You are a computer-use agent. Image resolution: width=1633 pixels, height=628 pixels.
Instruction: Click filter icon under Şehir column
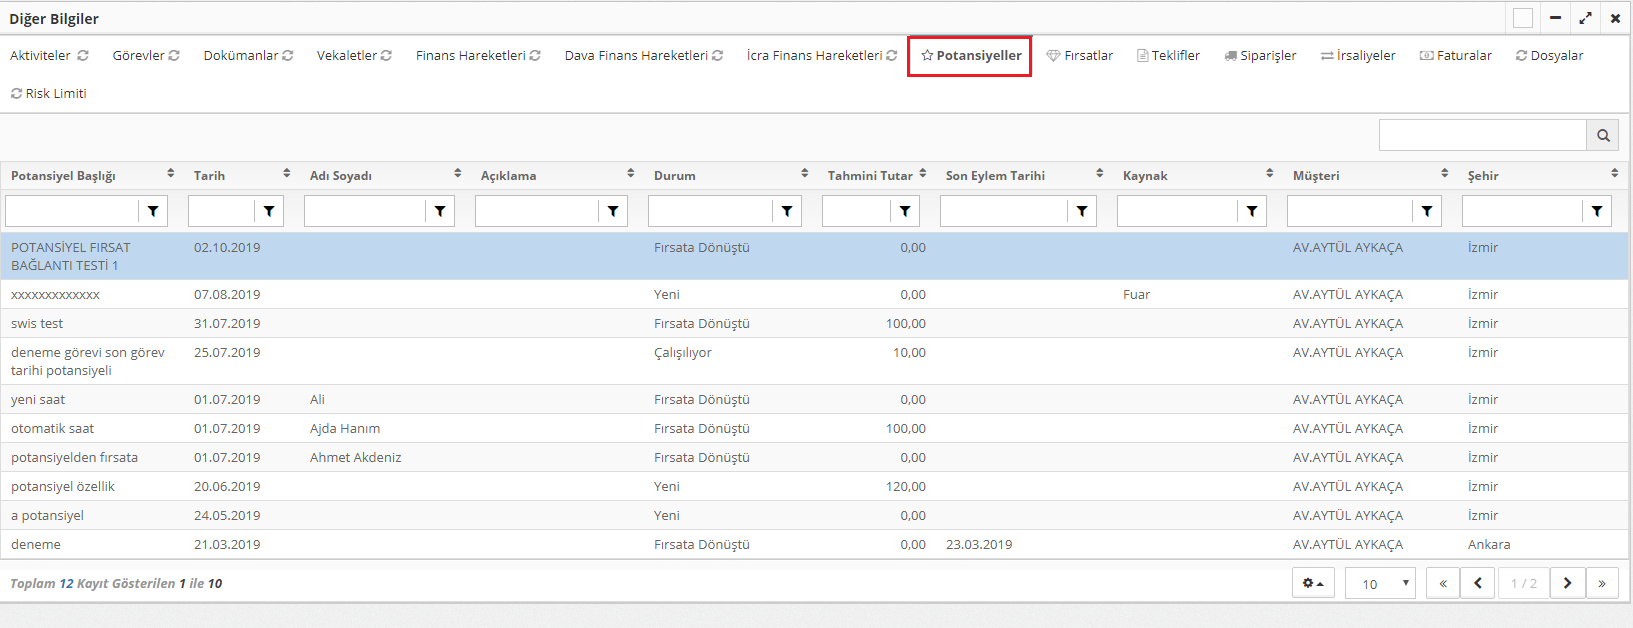coord(1597,211)
